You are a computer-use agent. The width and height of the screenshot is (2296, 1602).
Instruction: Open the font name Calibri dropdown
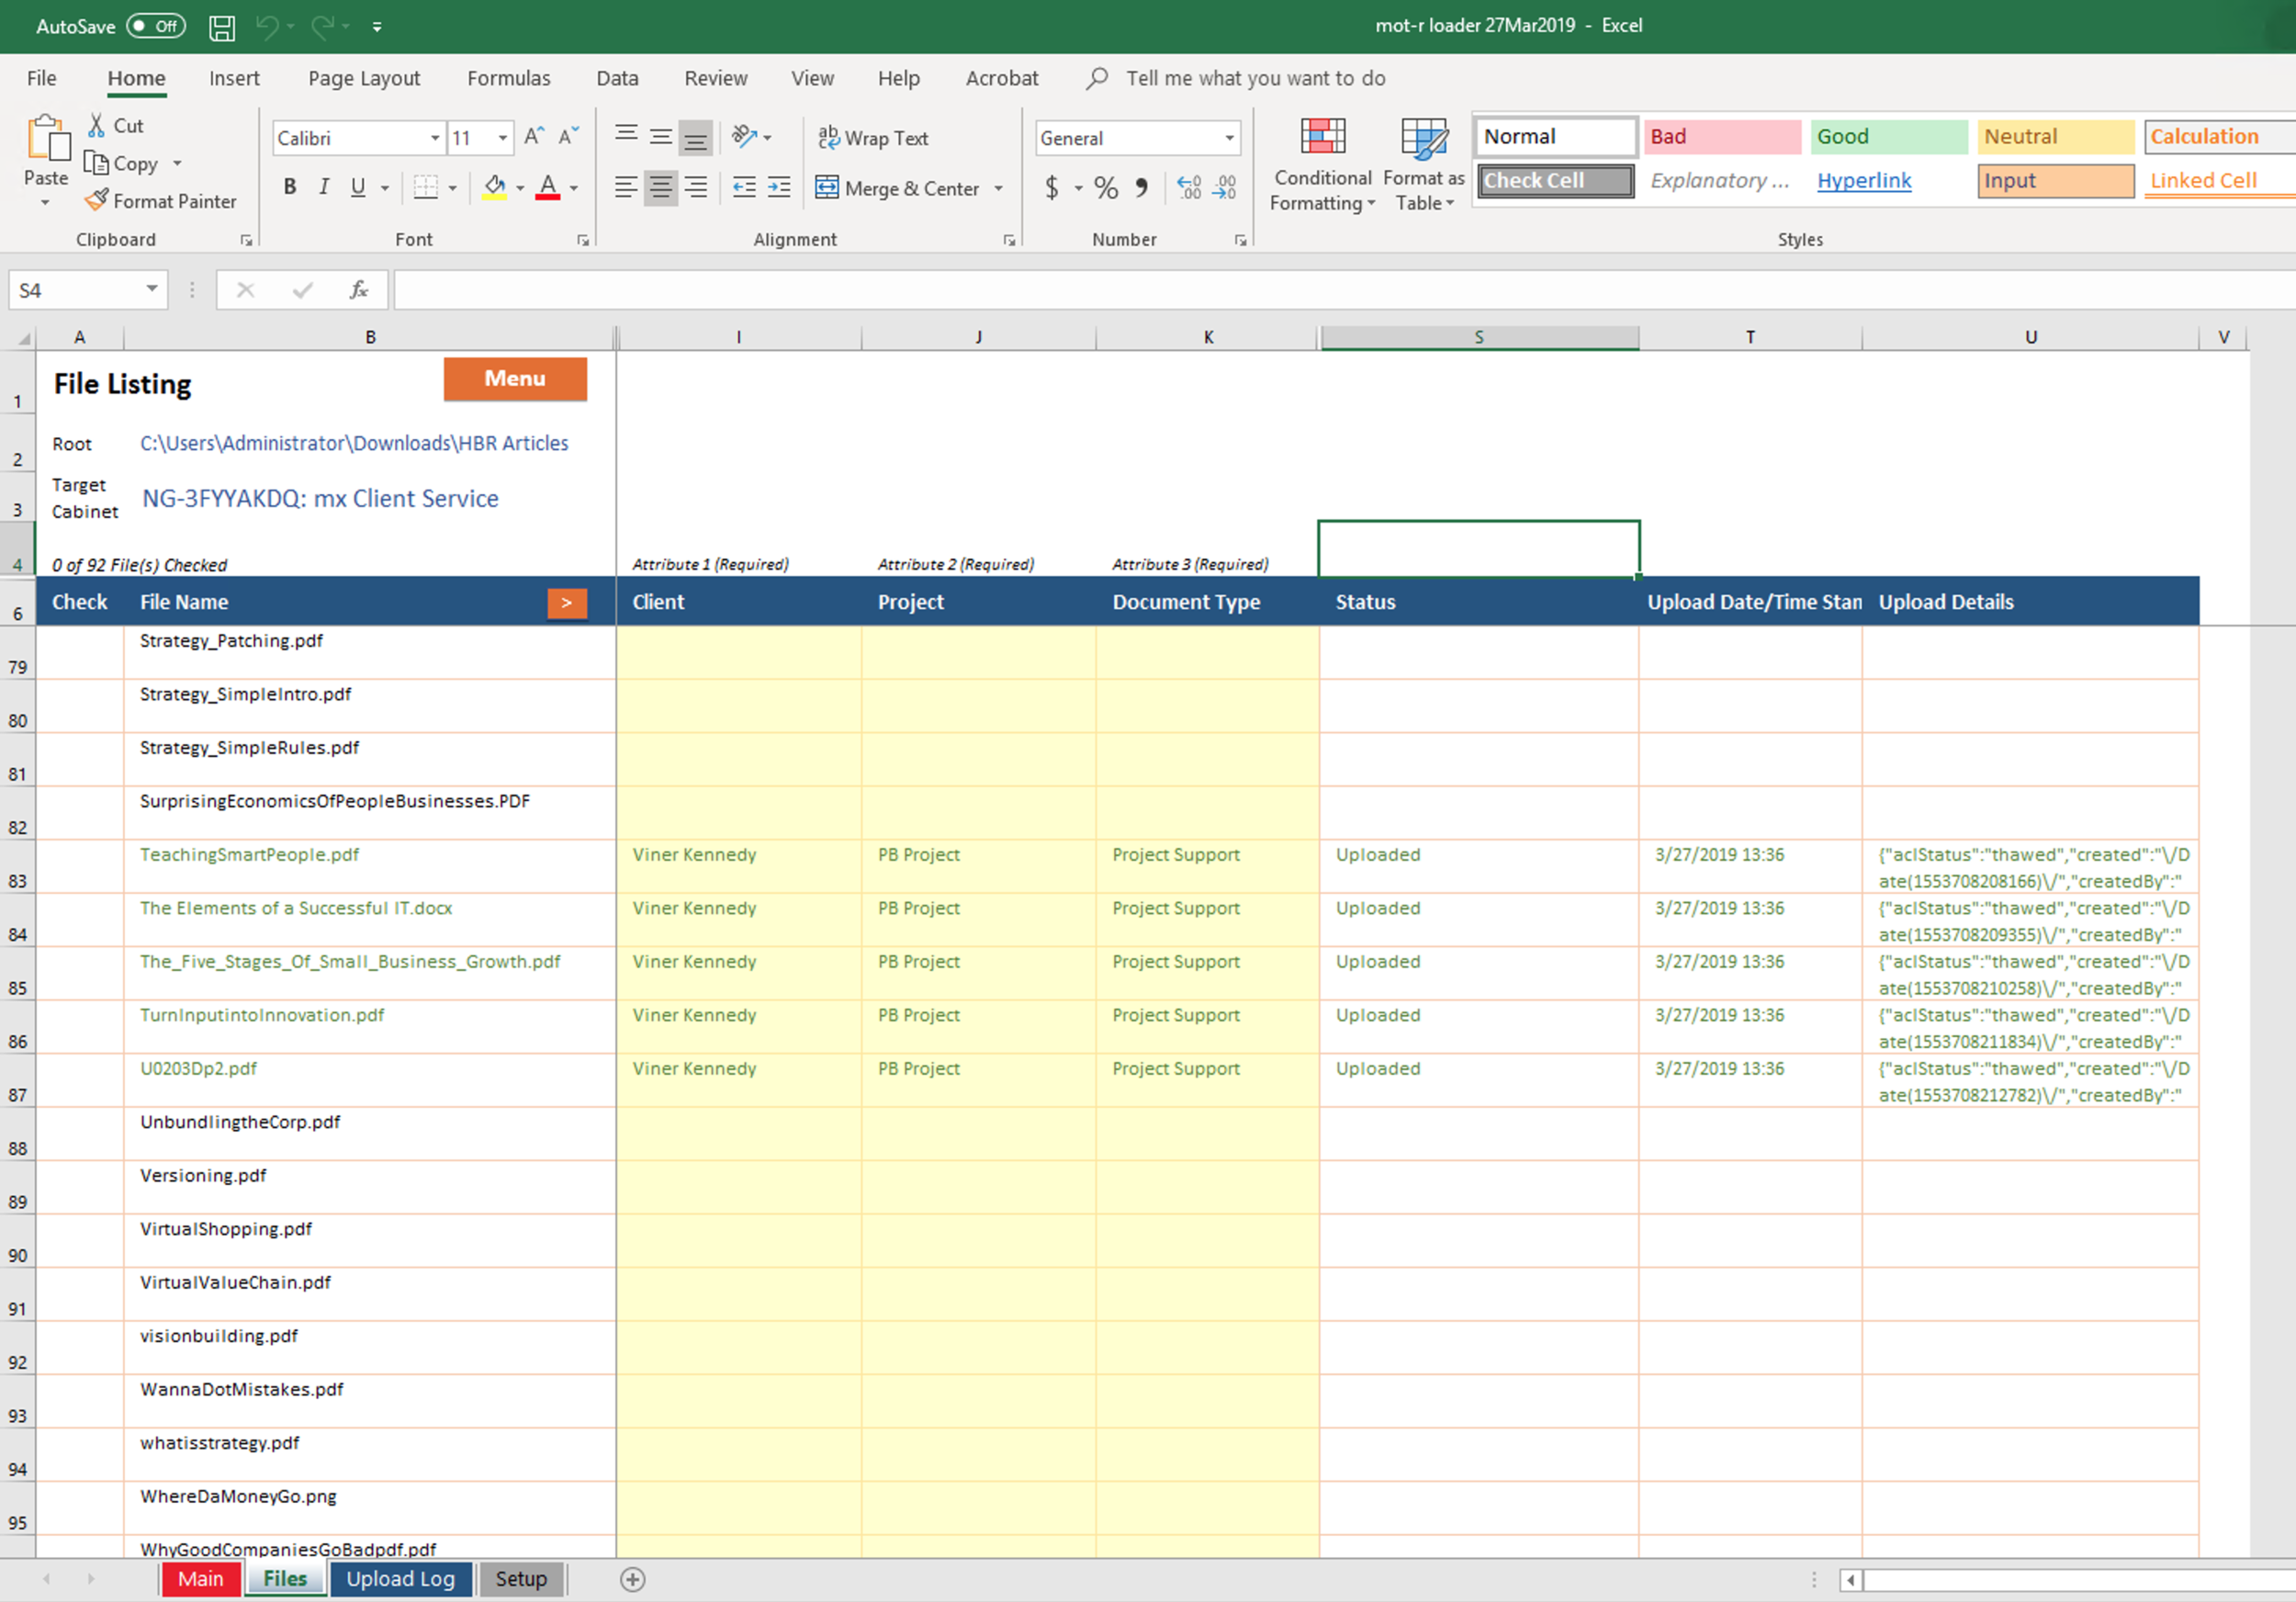pos(435,138)
